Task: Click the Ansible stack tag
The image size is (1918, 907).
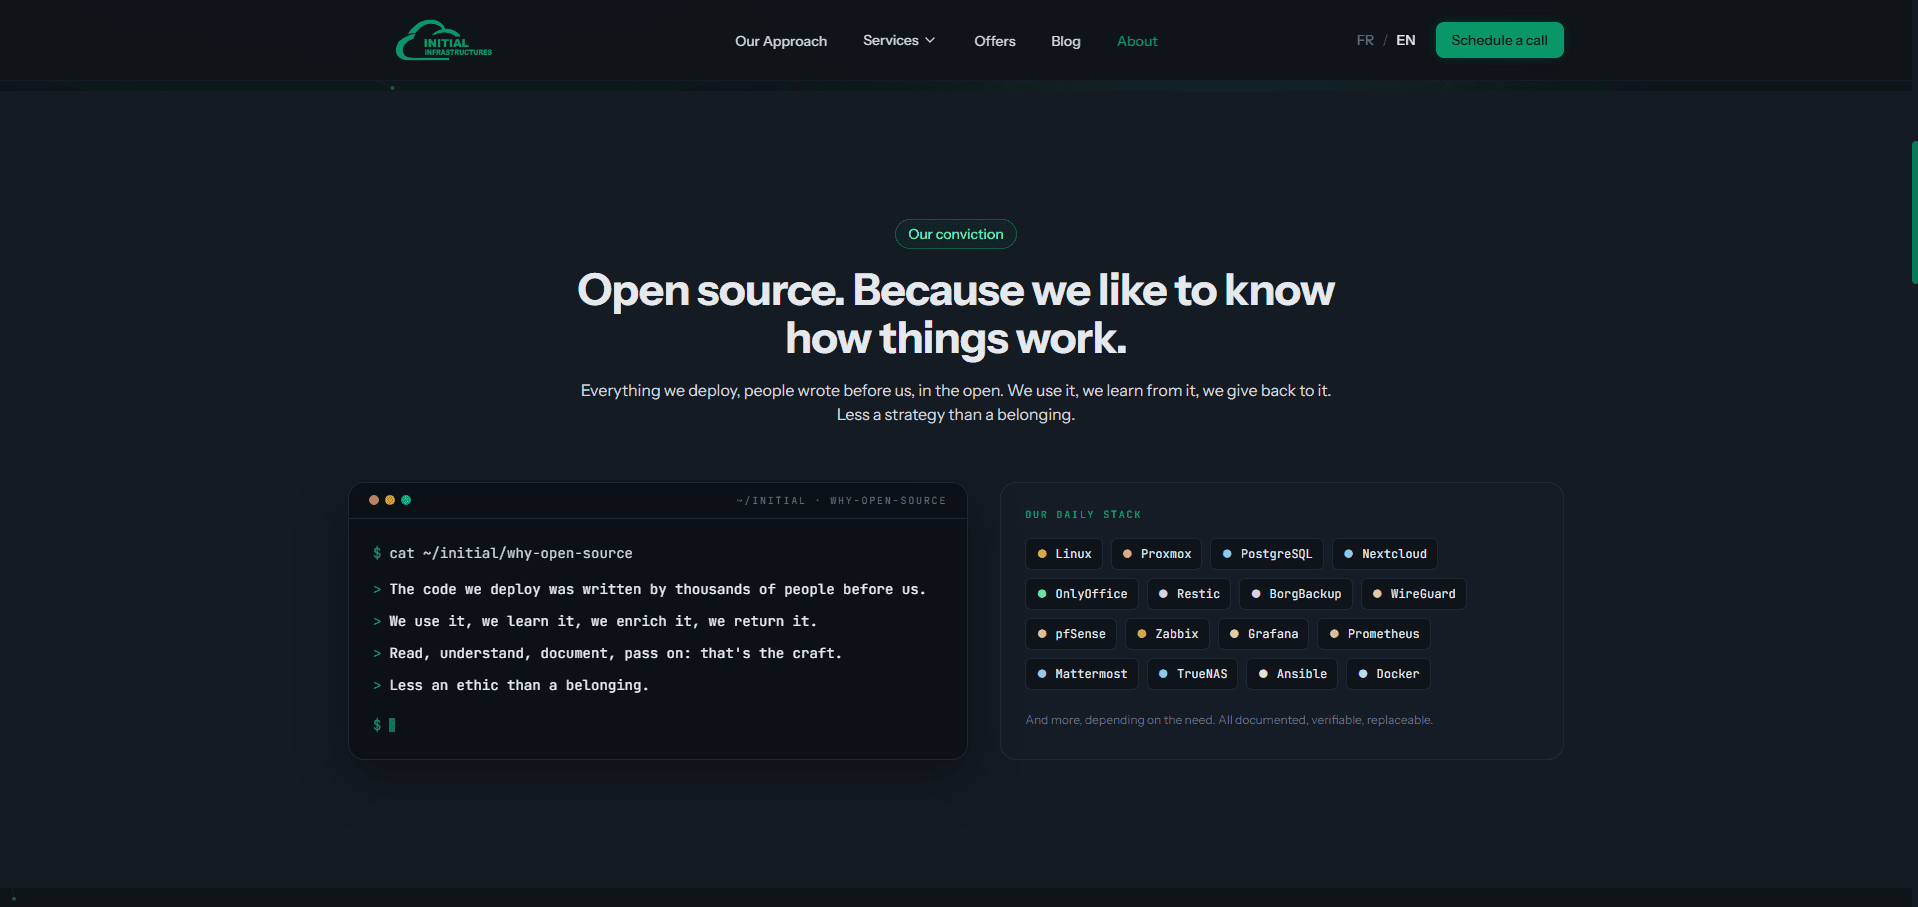Action: (x=1292, y=674)
